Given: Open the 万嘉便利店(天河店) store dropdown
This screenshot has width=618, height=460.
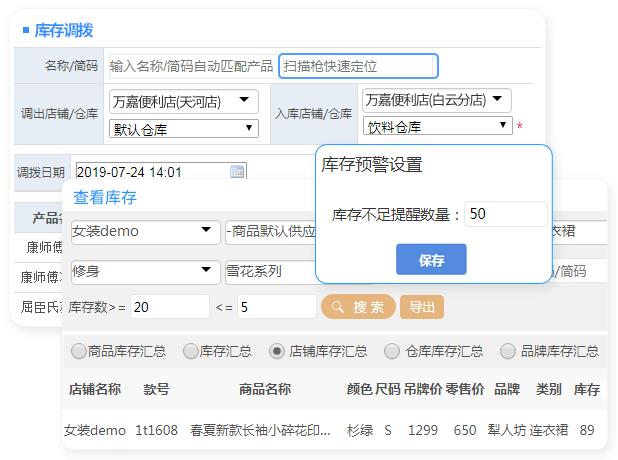Looking at the screenshot, I should click(x=184, y=102).
